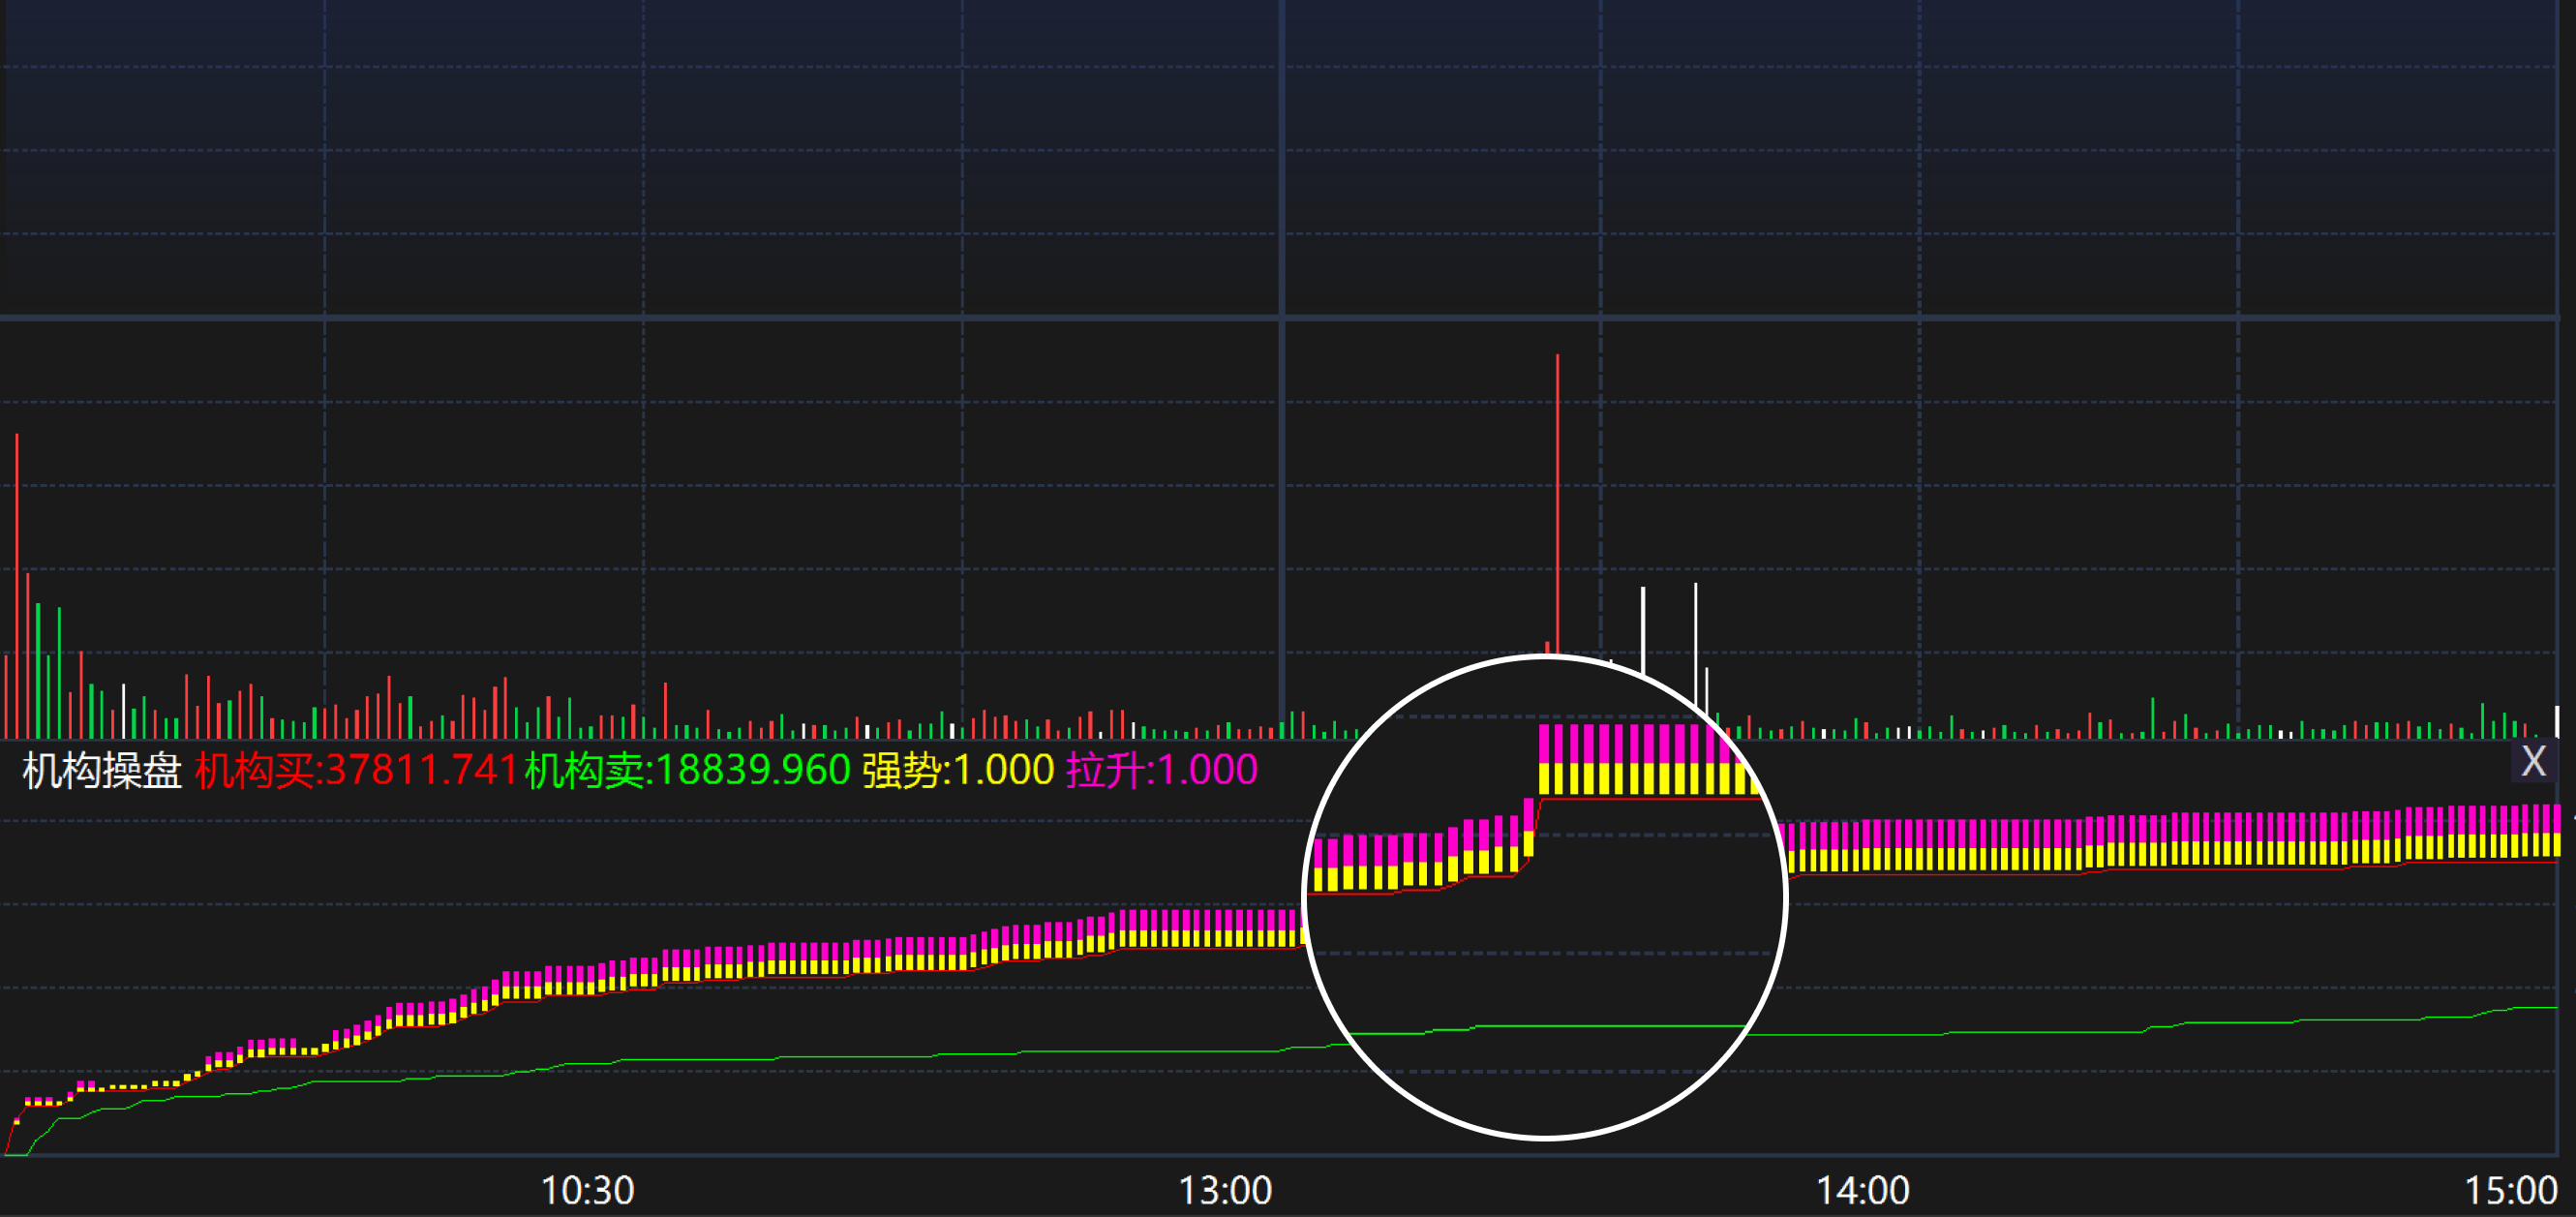Click the tallest red volume spike bar
The width and height of the screenshot is (2576, 1217).
[x=1557, y=500]
